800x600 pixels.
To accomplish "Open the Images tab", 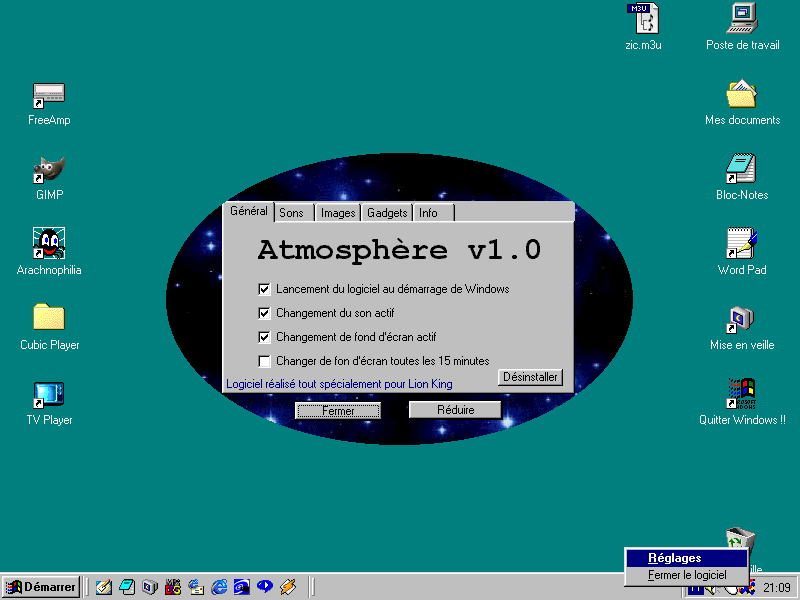I will pos(338,213).
